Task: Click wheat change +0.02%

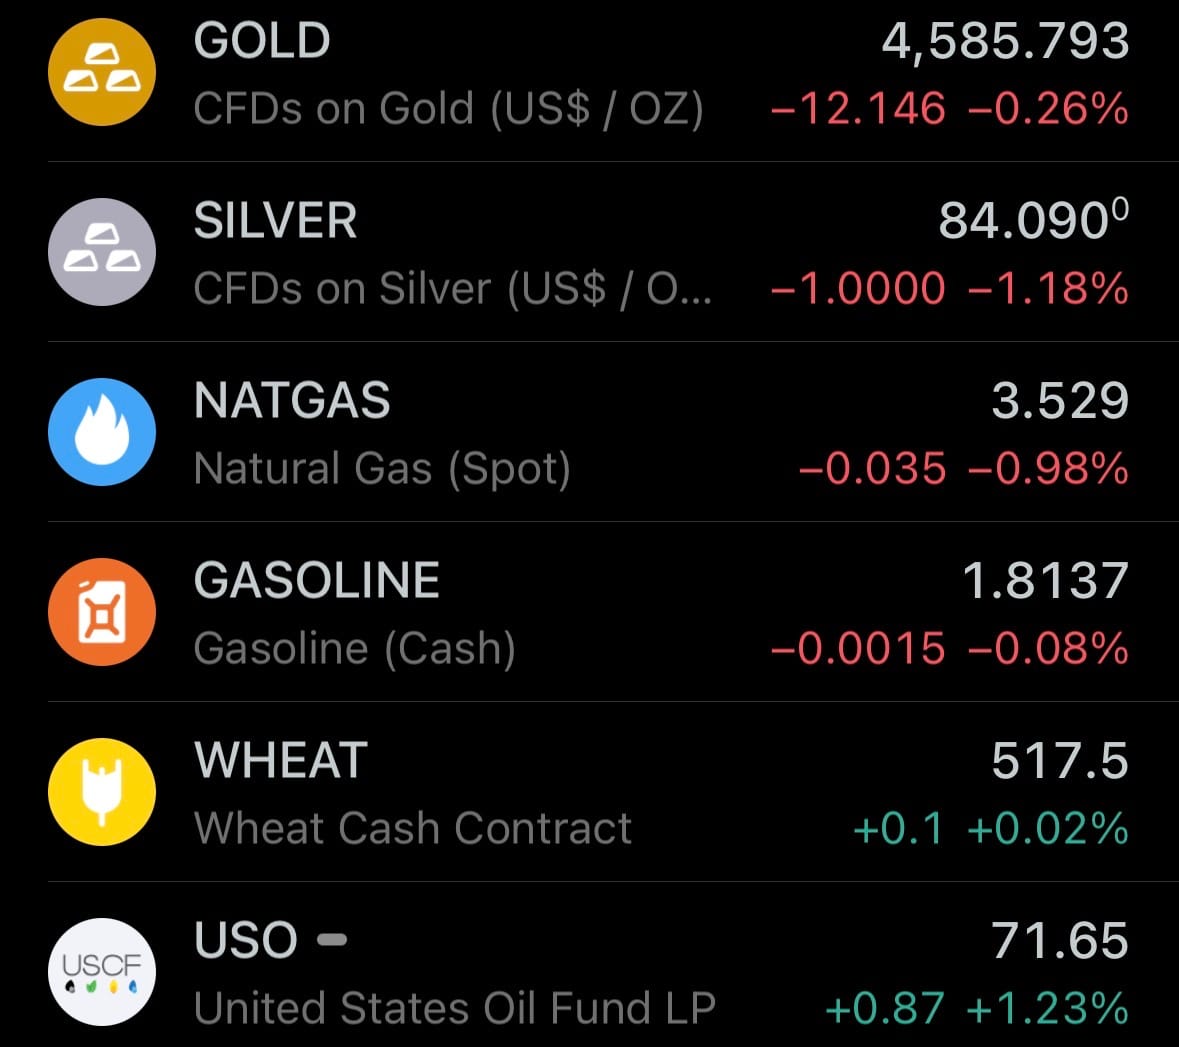Action: click(1048, 828)
